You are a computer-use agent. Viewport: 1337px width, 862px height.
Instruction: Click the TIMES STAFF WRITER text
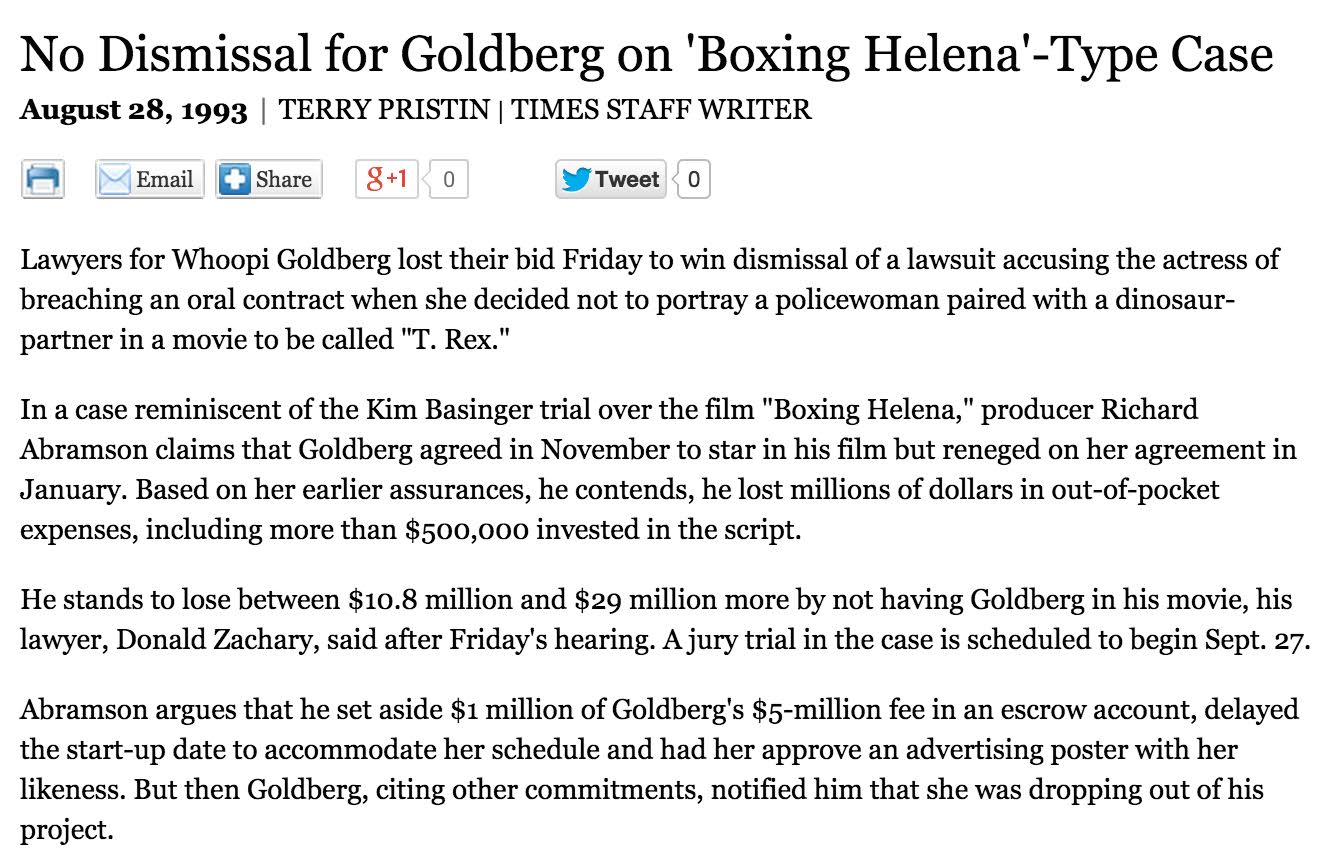click(662, 109)
